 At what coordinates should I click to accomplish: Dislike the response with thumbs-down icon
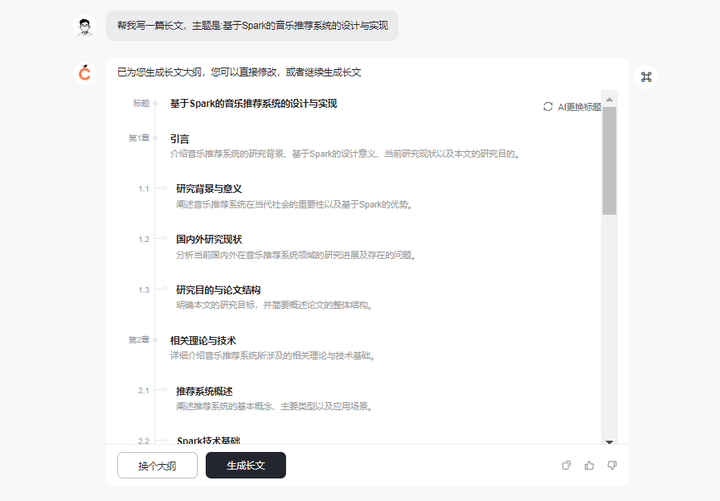point(612,465)
